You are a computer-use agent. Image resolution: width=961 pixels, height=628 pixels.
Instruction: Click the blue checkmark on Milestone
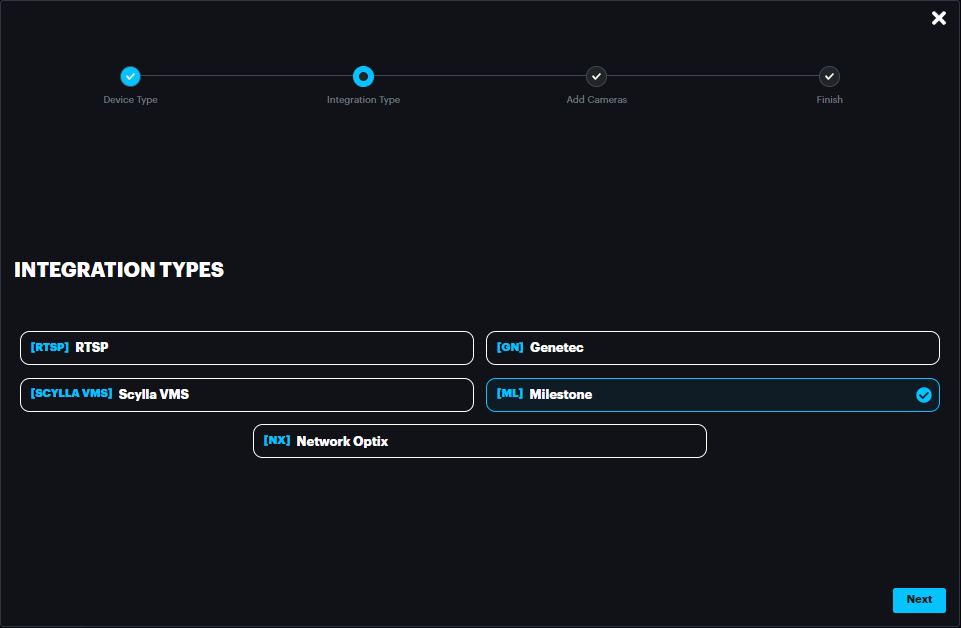click(x=923, y=395)
